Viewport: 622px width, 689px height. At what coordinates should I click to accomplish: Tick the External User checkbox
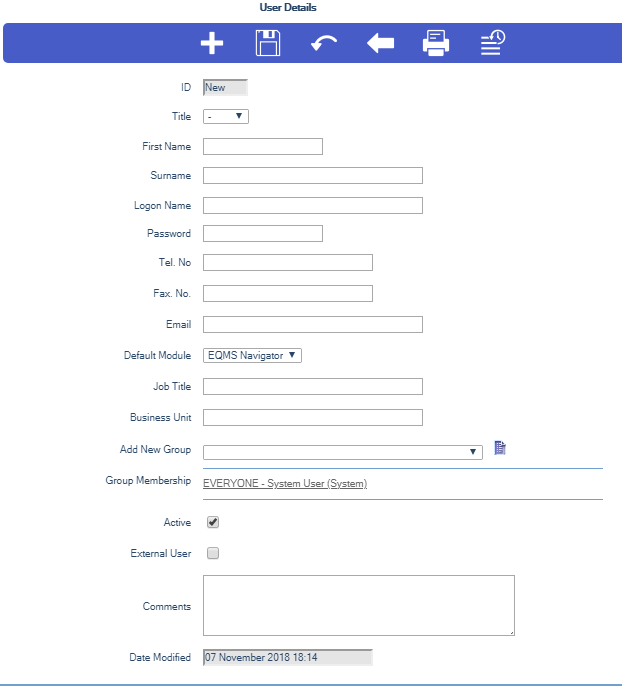[213, 553]
